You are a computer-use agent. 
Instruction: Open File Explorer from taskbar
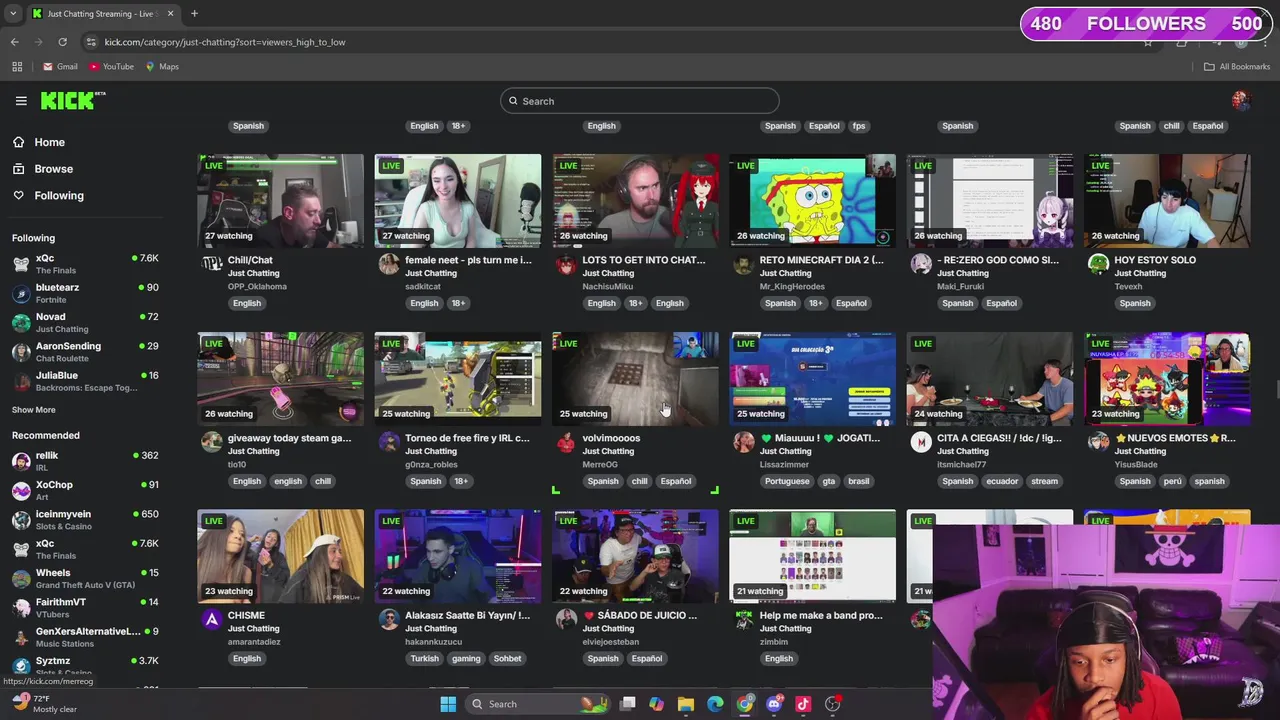pos(686,704)
